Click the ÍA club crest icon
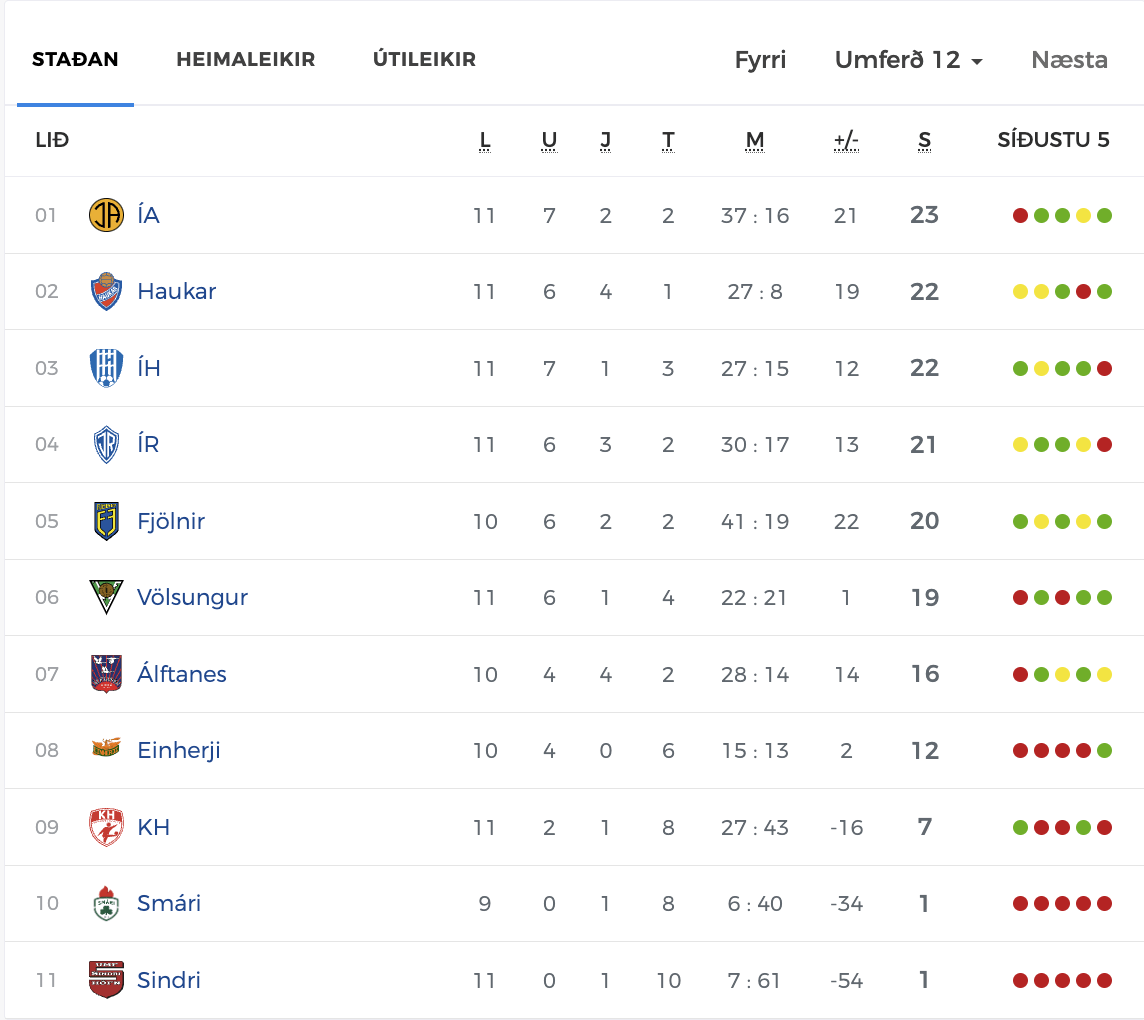 106,215
